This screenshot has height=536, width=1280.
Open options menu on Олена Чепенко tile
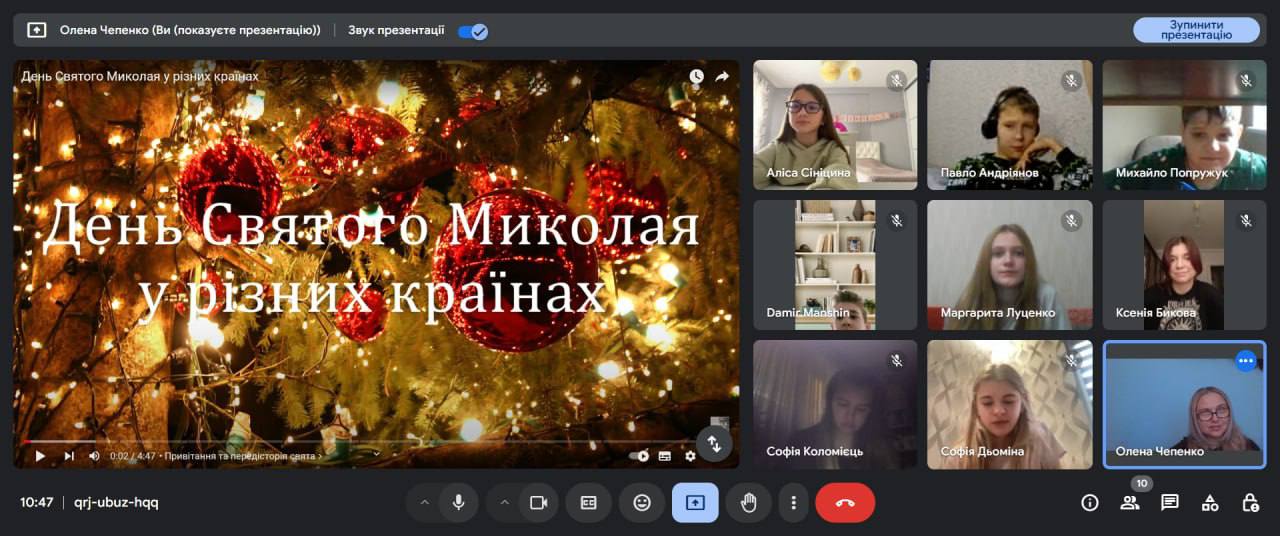(1245, 361)
